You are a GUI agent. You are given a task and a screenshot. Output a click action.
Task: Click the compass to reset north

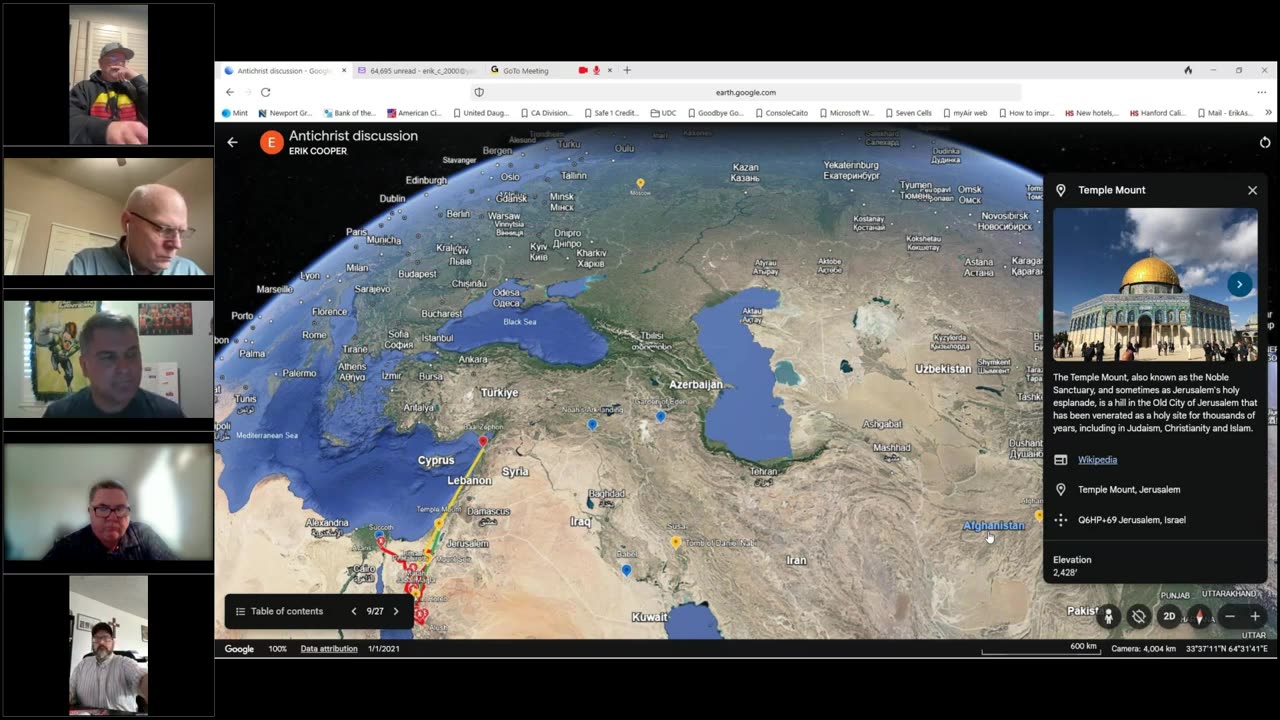tap(1198, 616)
